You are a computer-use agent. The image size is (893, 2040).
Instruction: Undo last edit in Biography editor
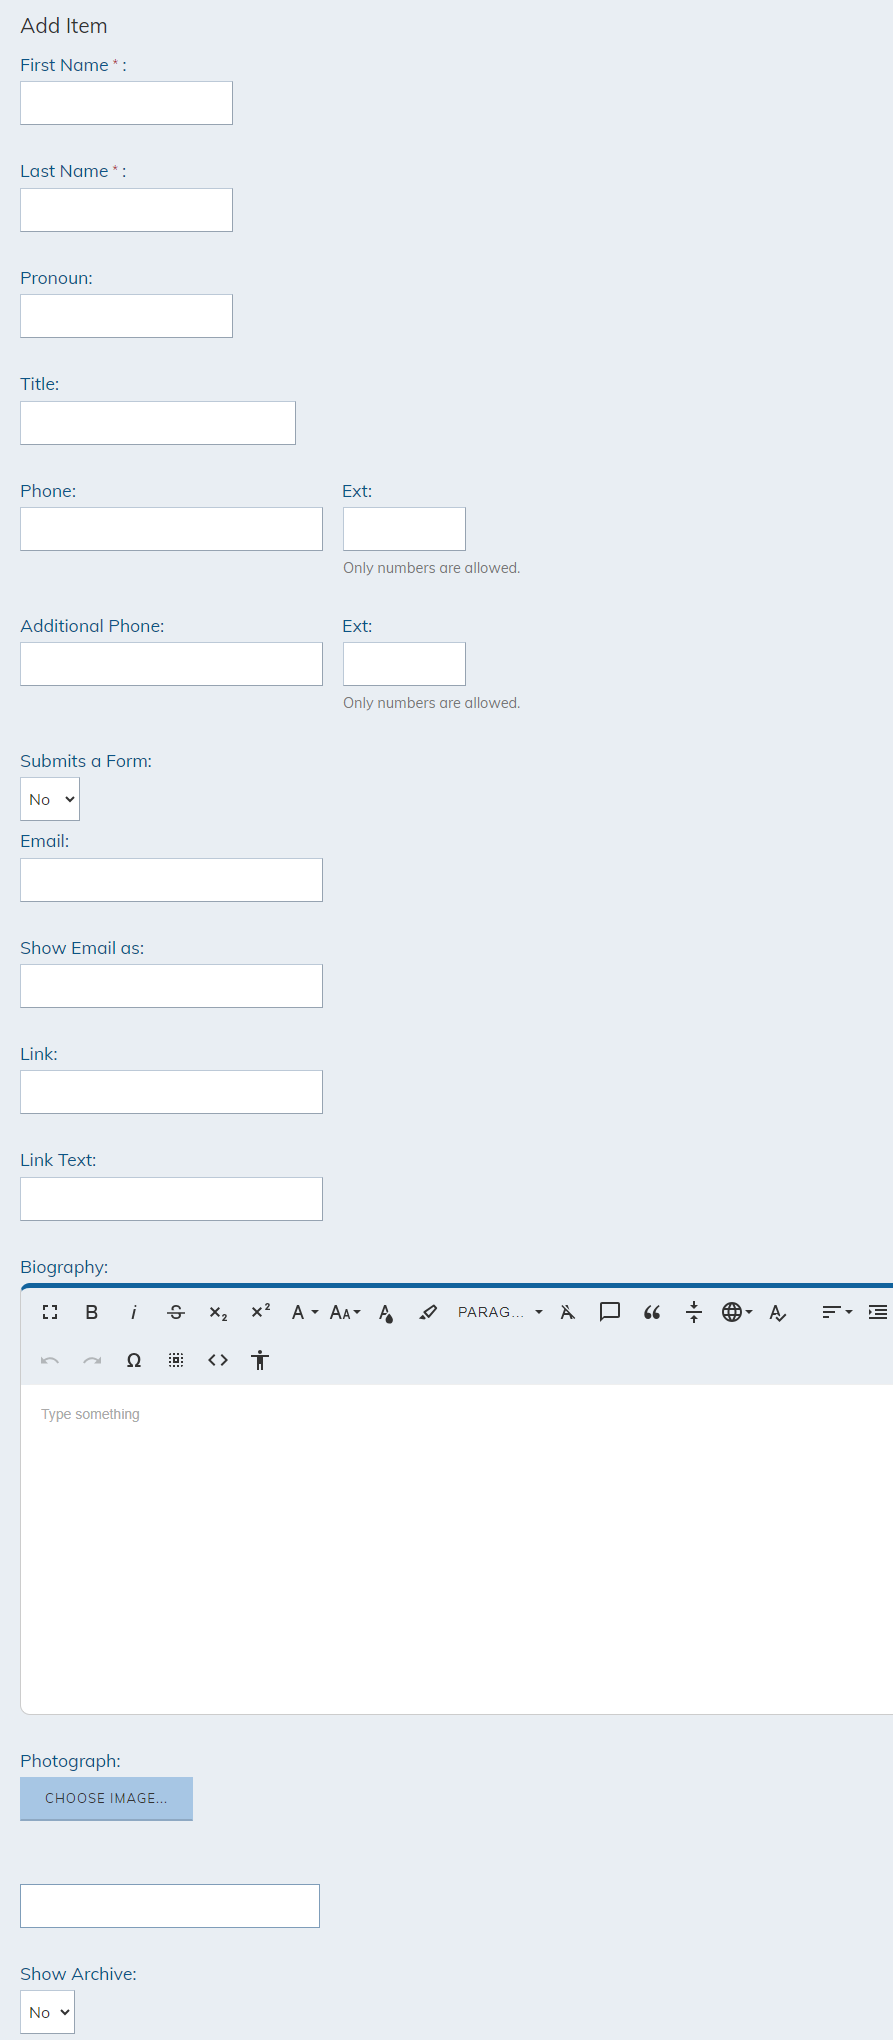[50, 1360]
